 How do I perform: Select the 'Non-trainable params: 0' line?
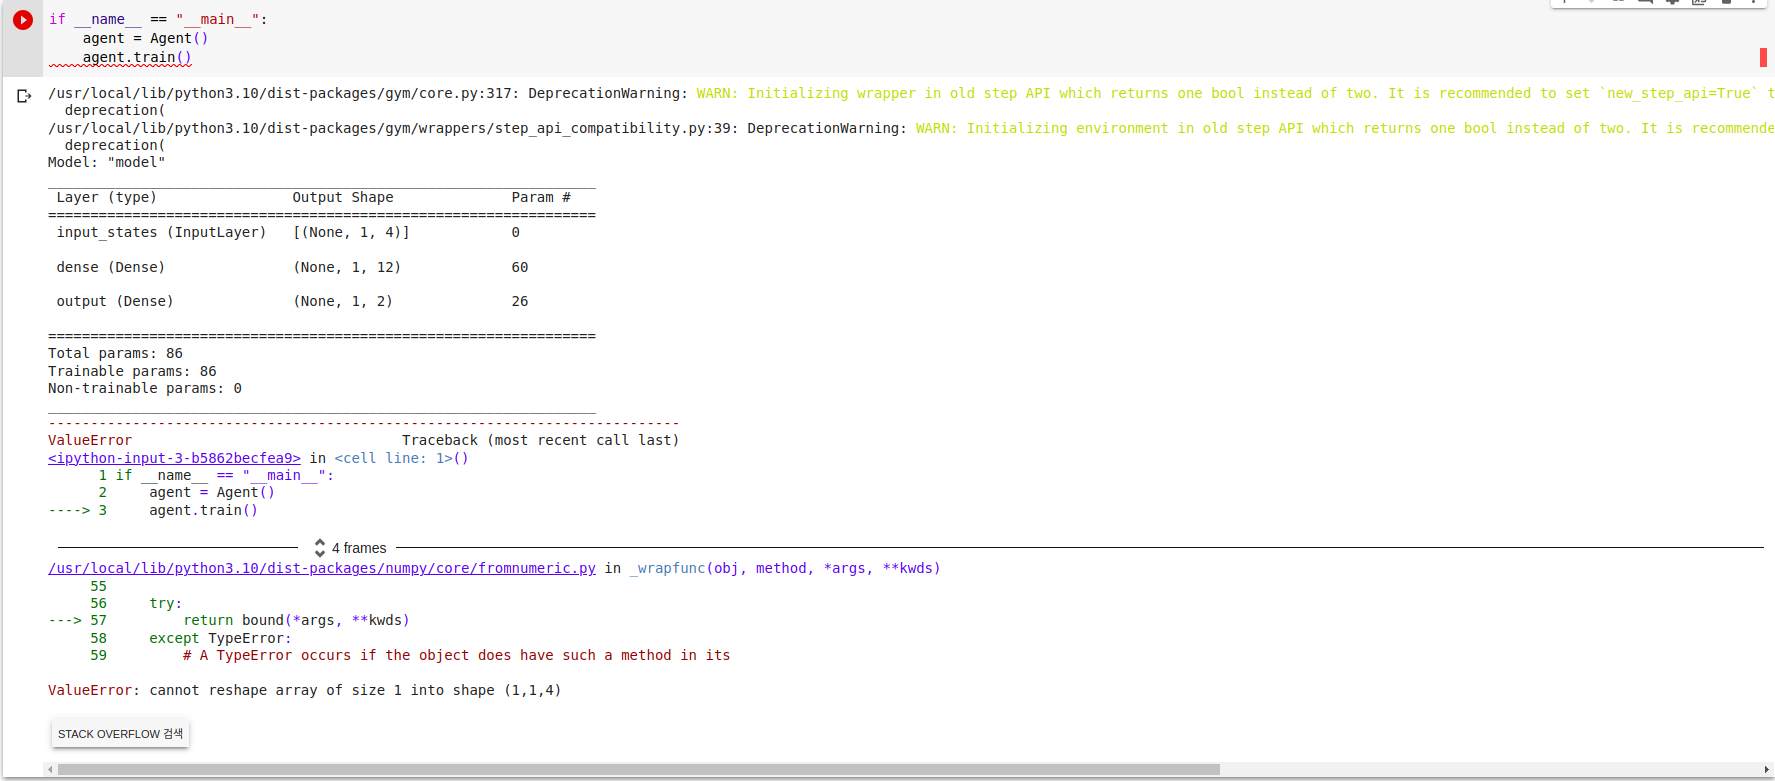(145, 388)
